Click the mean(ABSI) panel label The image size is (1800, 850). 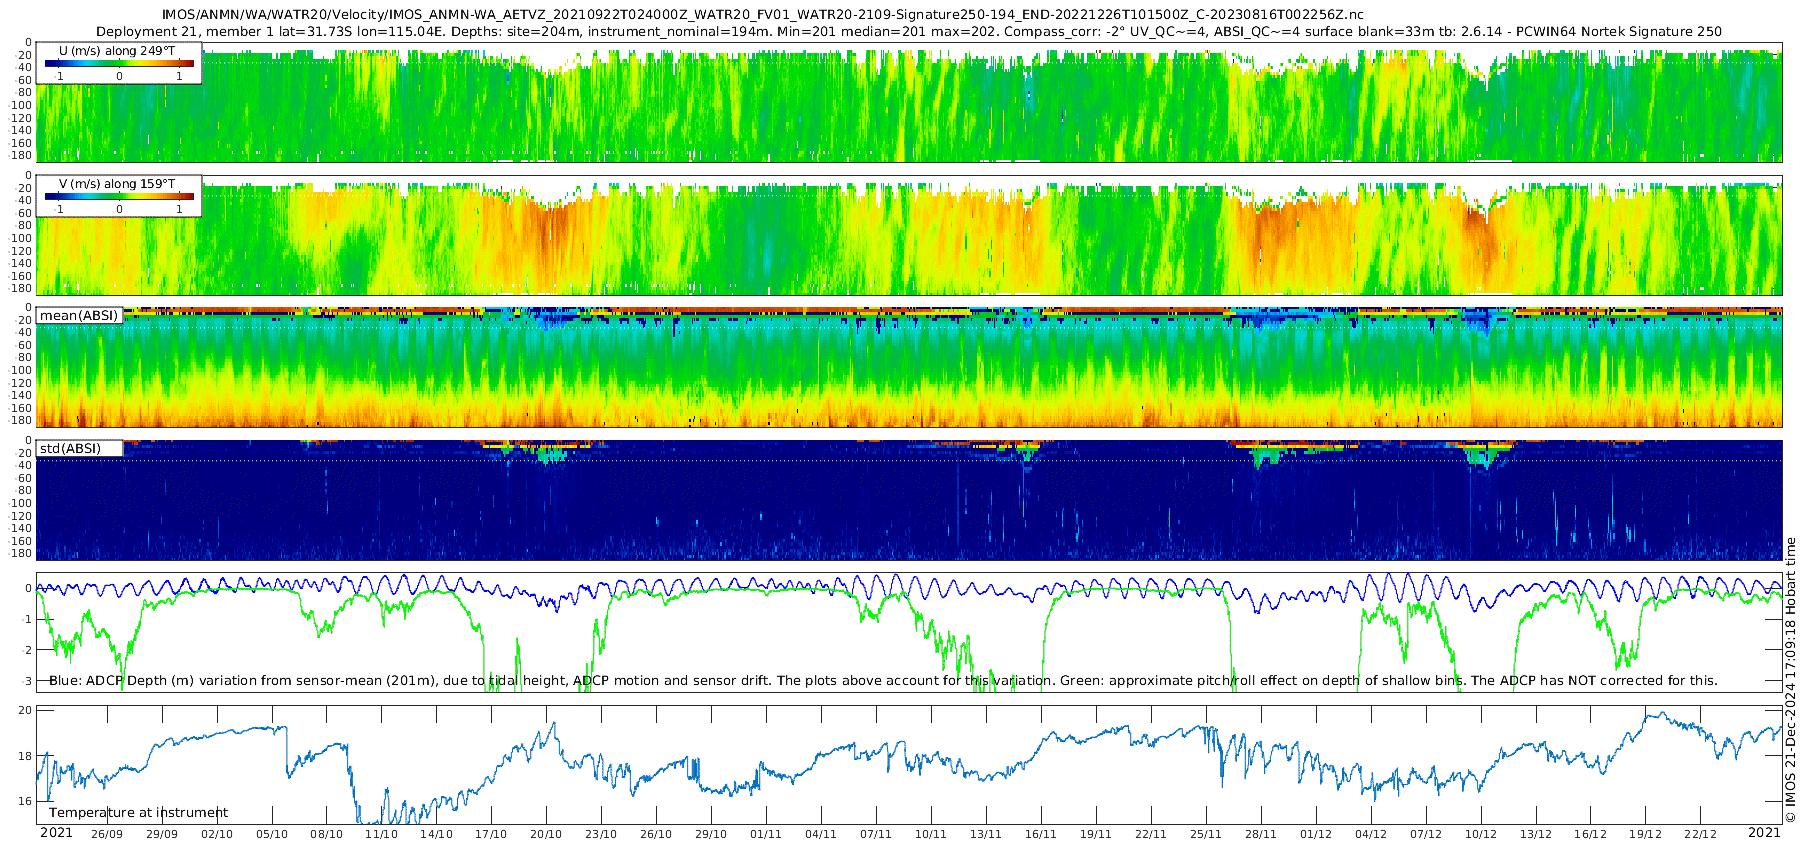pos(79,316)
